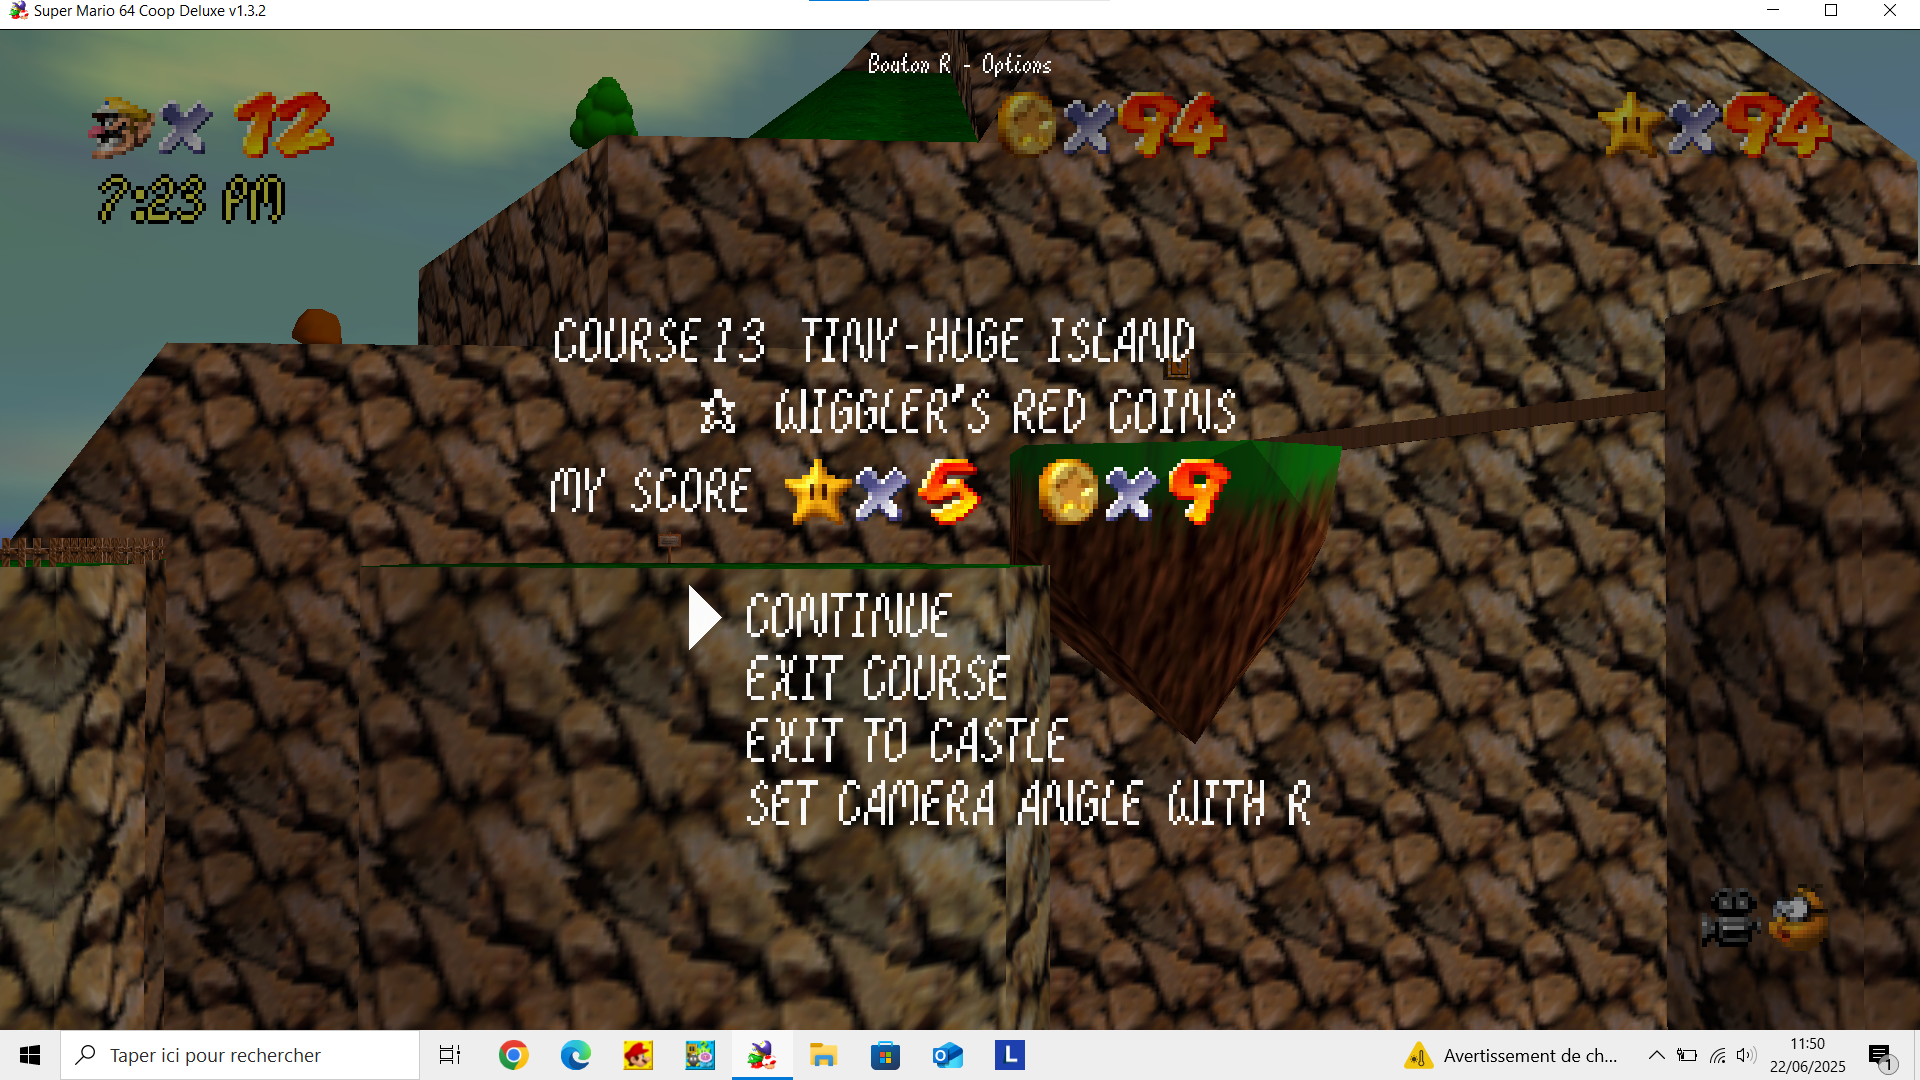1920x1080 pixels.
Task: Maximize the game window
Action: (x=1831, y=11)
